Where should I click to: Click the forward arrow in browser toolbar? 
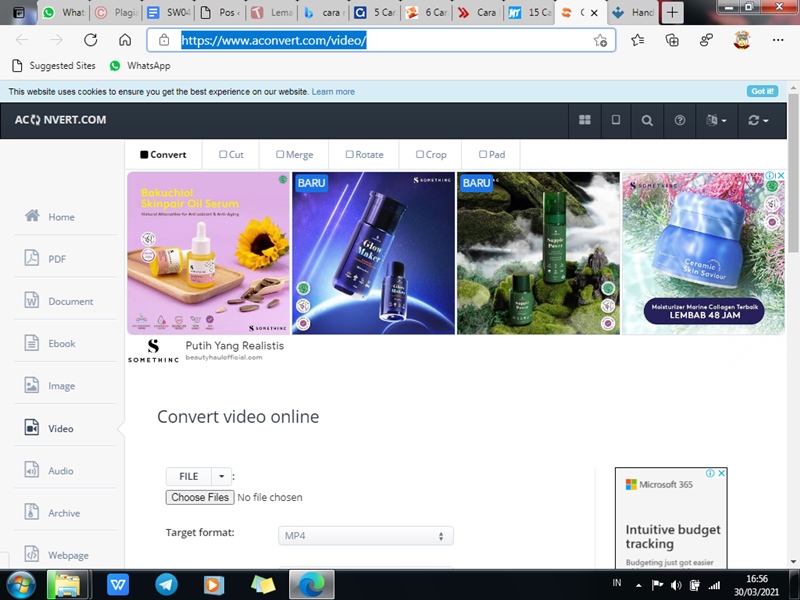(56, 40)
